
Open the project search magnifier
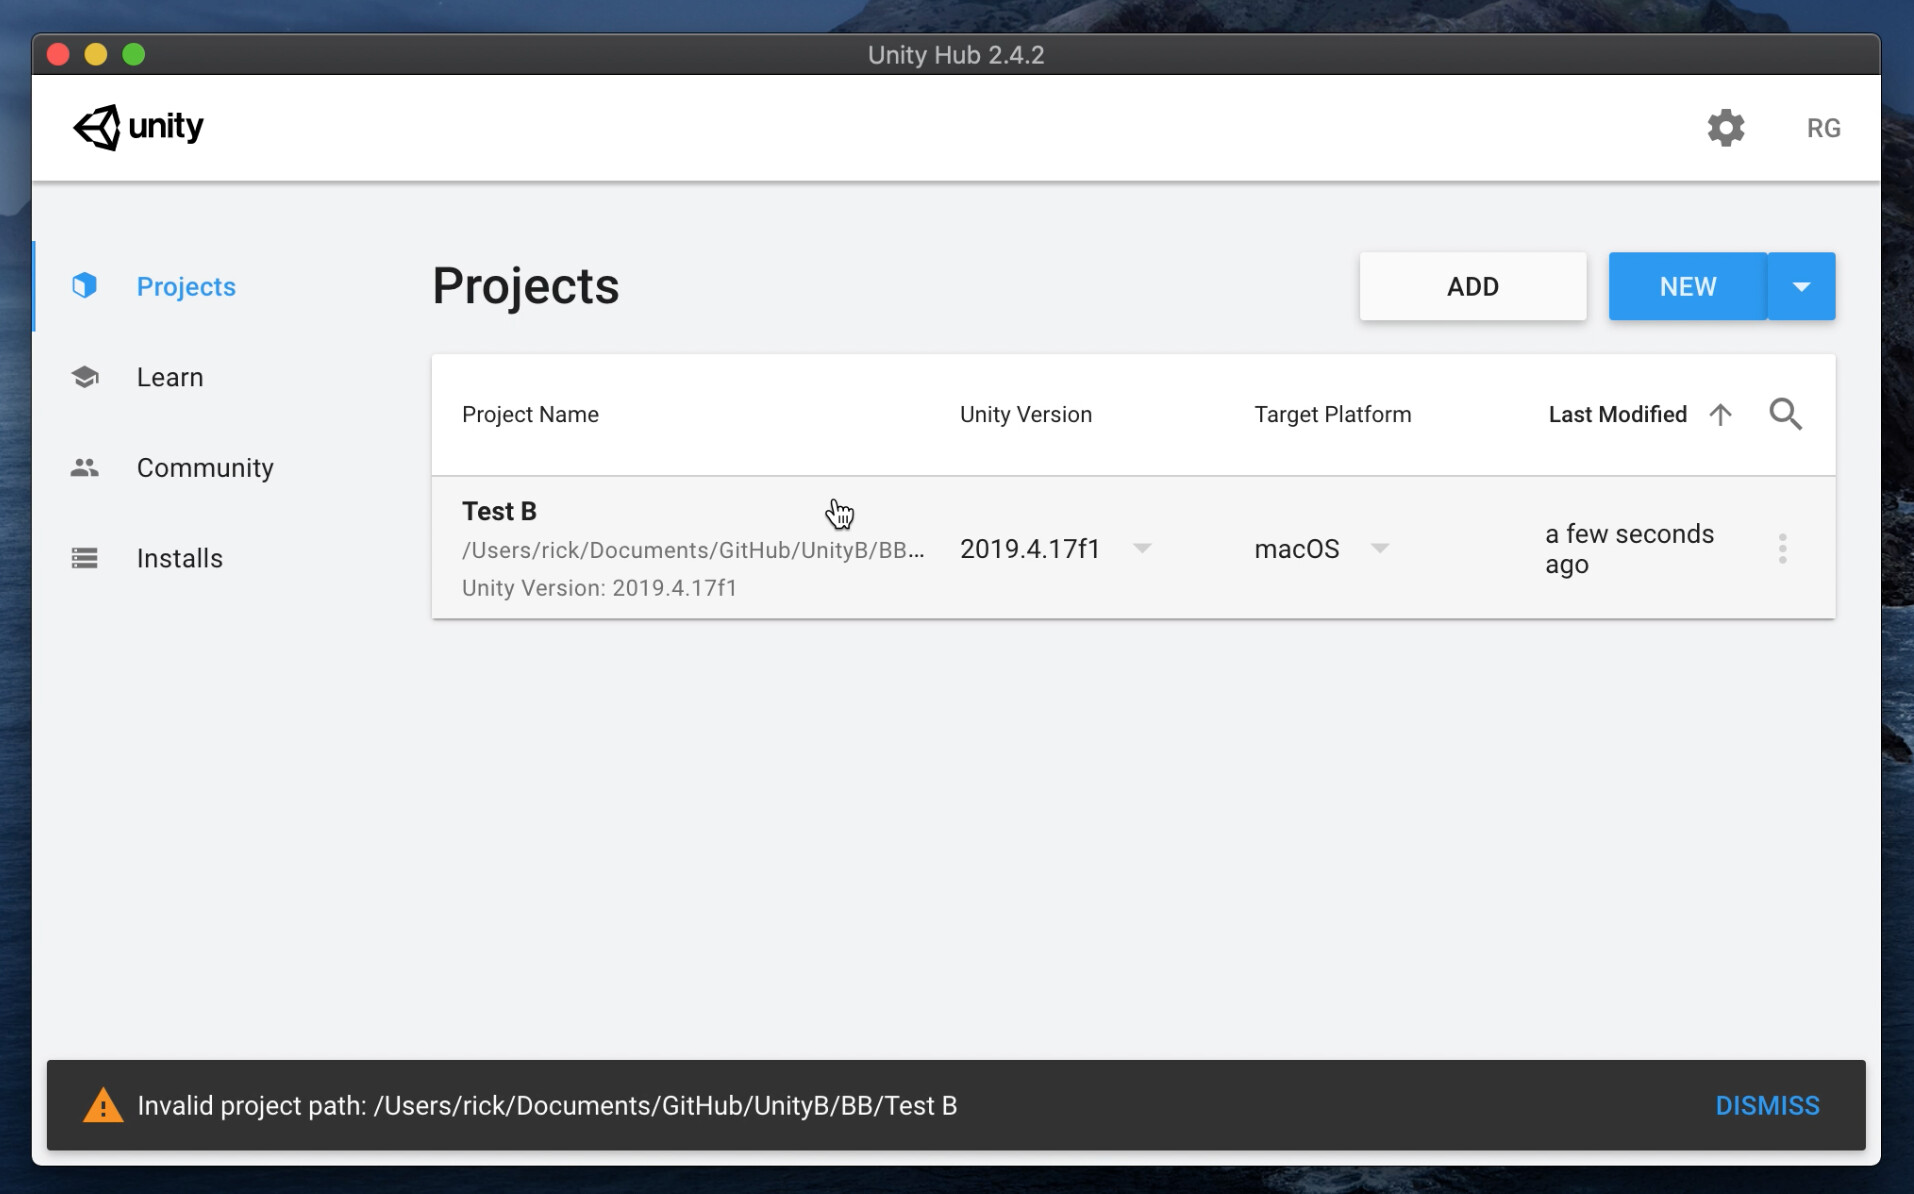coord(1785,414)
